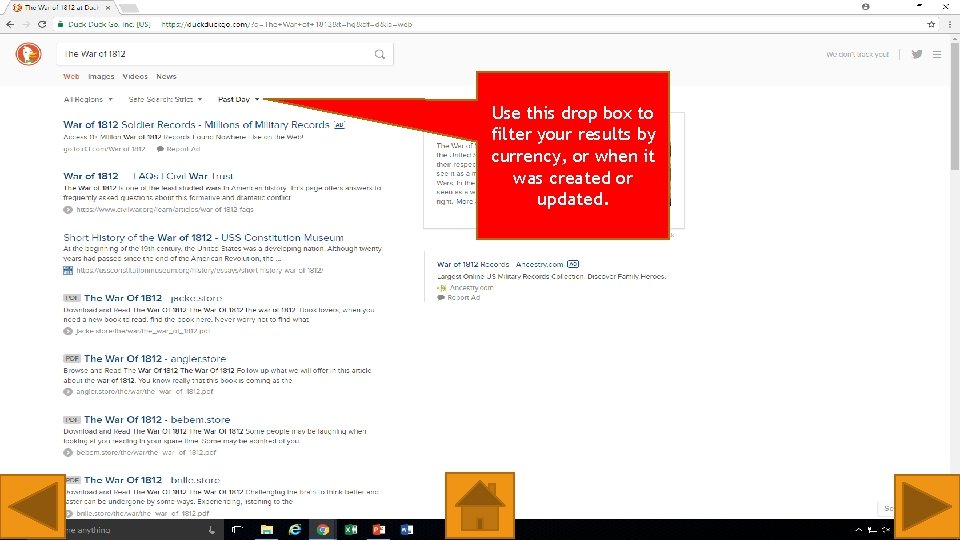Open Word in taskbar
Screen dimensions: 960x540
407,530
